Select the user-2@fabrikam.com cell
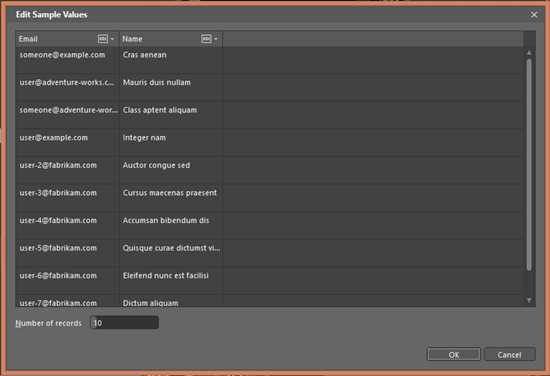 67,170
